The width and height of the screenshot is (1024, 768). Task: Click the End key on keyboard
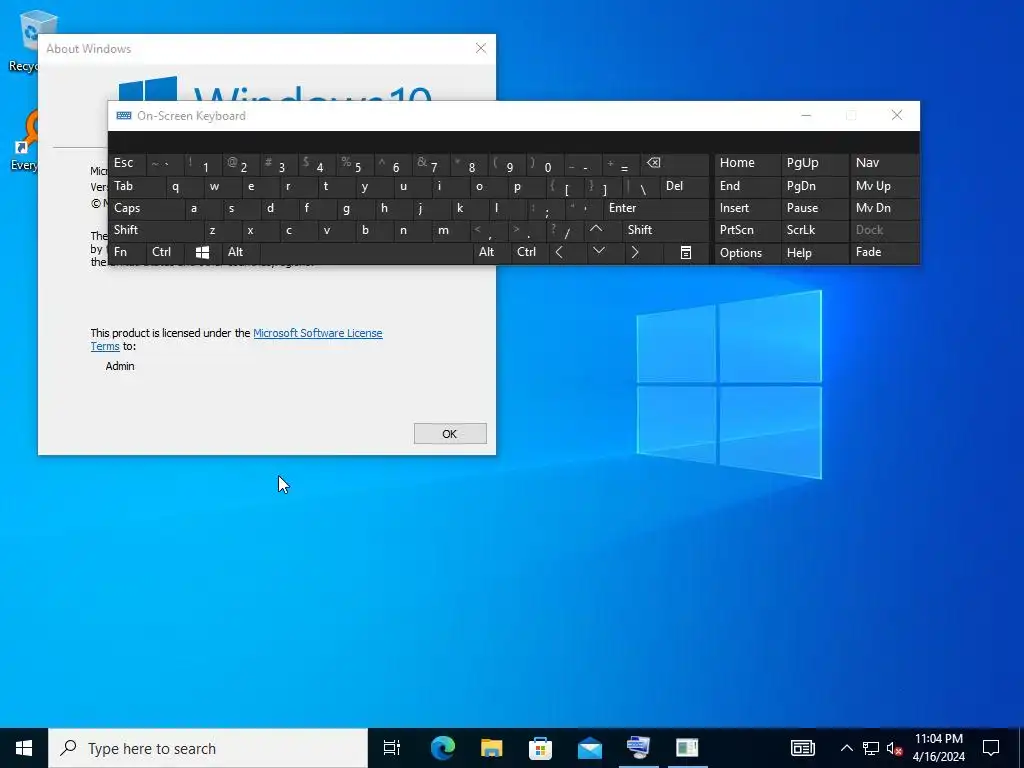click(748, 186)
